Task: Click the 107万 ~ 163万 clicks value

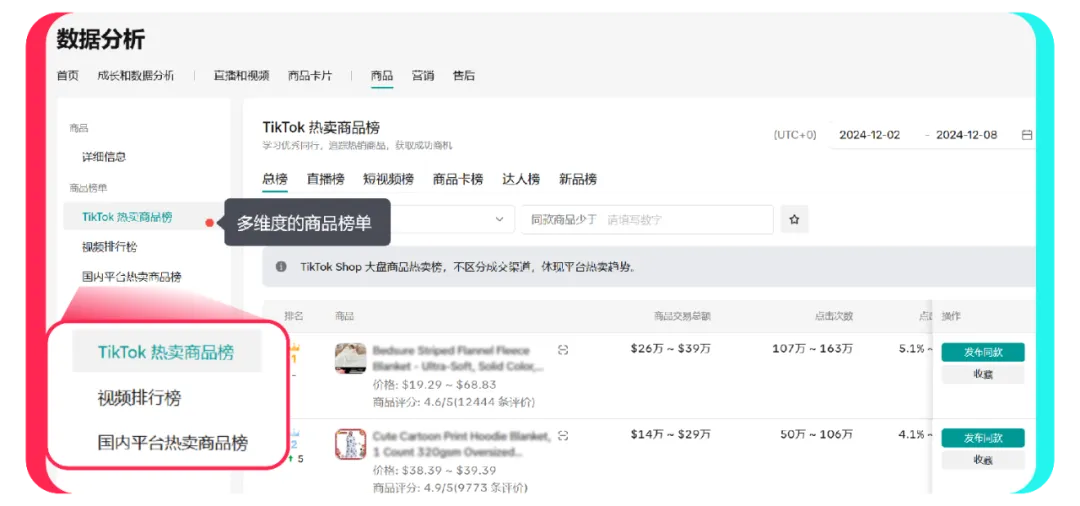Action: tap(813, 349)
